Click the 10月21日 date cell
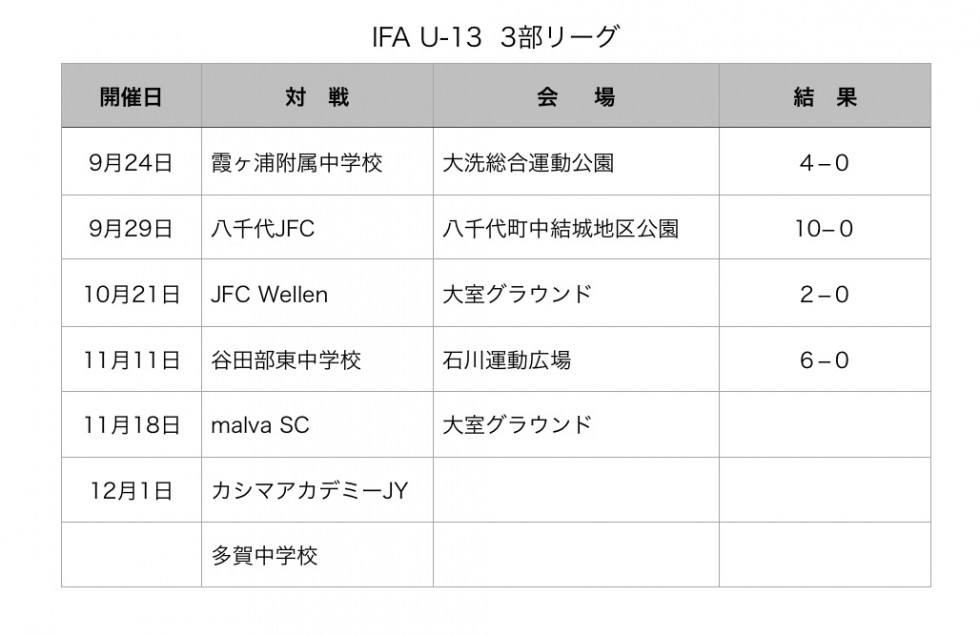The image size is (980, 637). 131,294
